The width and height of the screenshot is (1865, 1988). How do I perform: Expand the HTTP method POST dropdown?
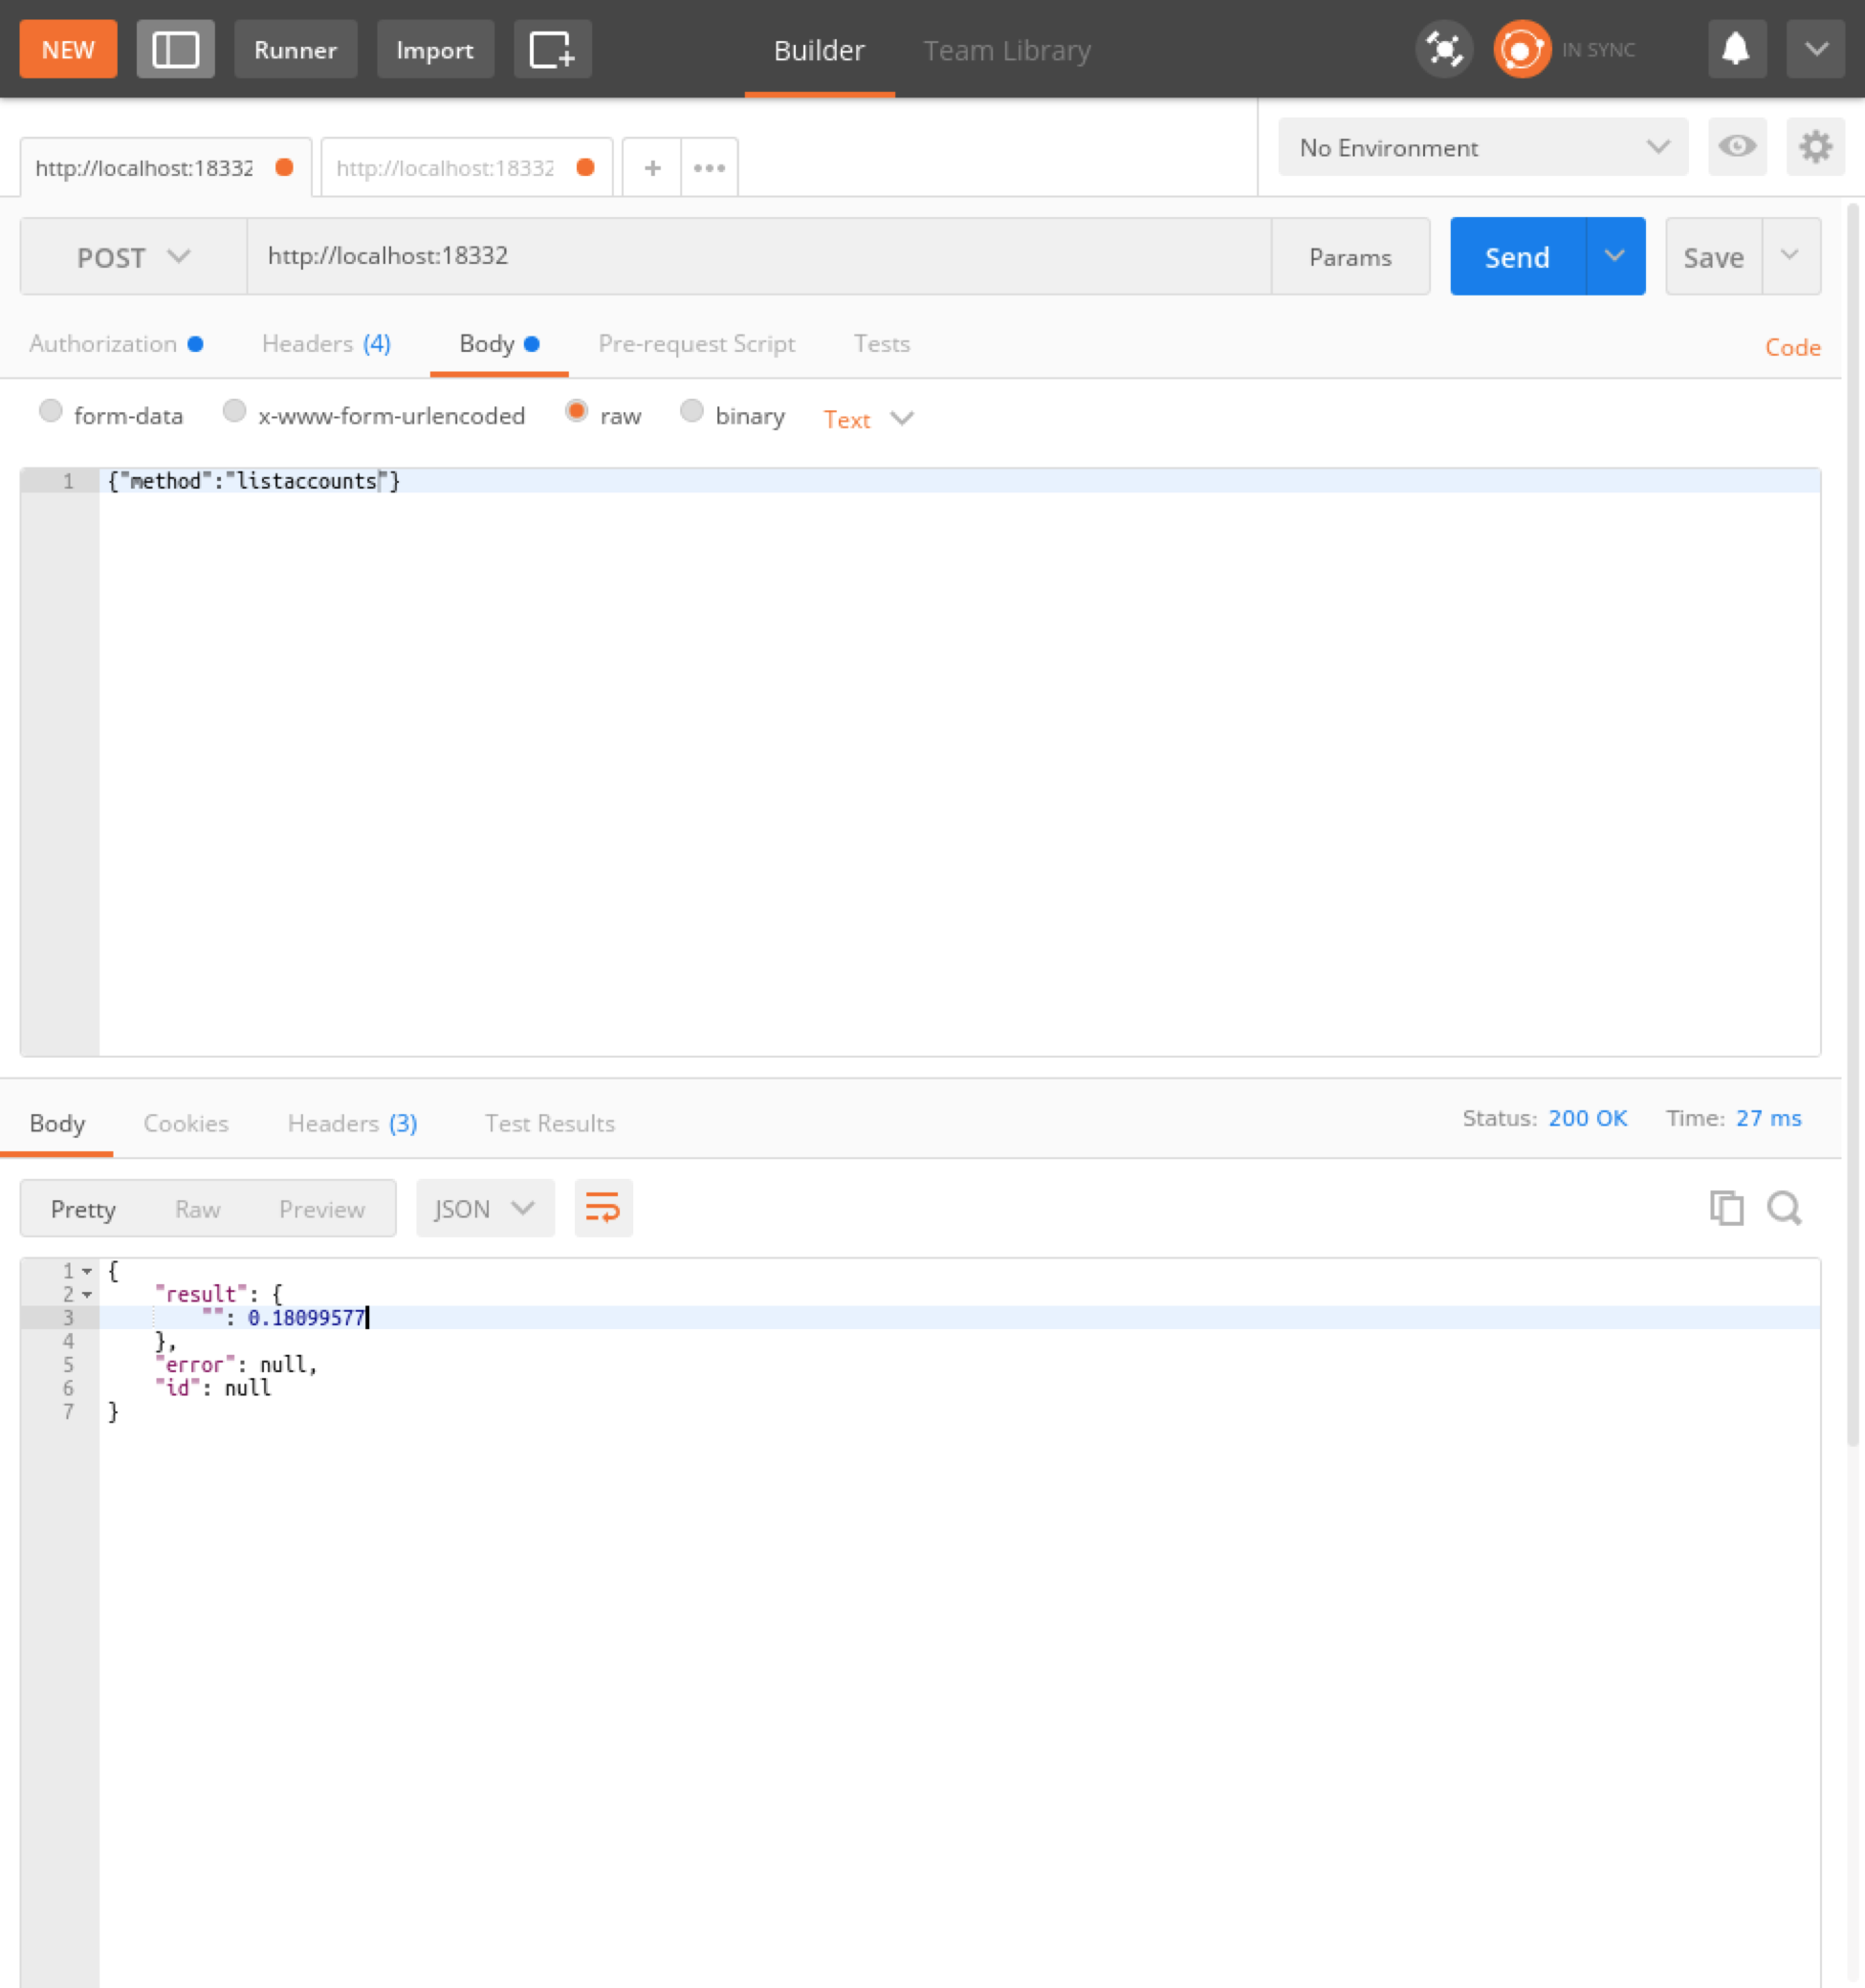click(x=131, y=256)
